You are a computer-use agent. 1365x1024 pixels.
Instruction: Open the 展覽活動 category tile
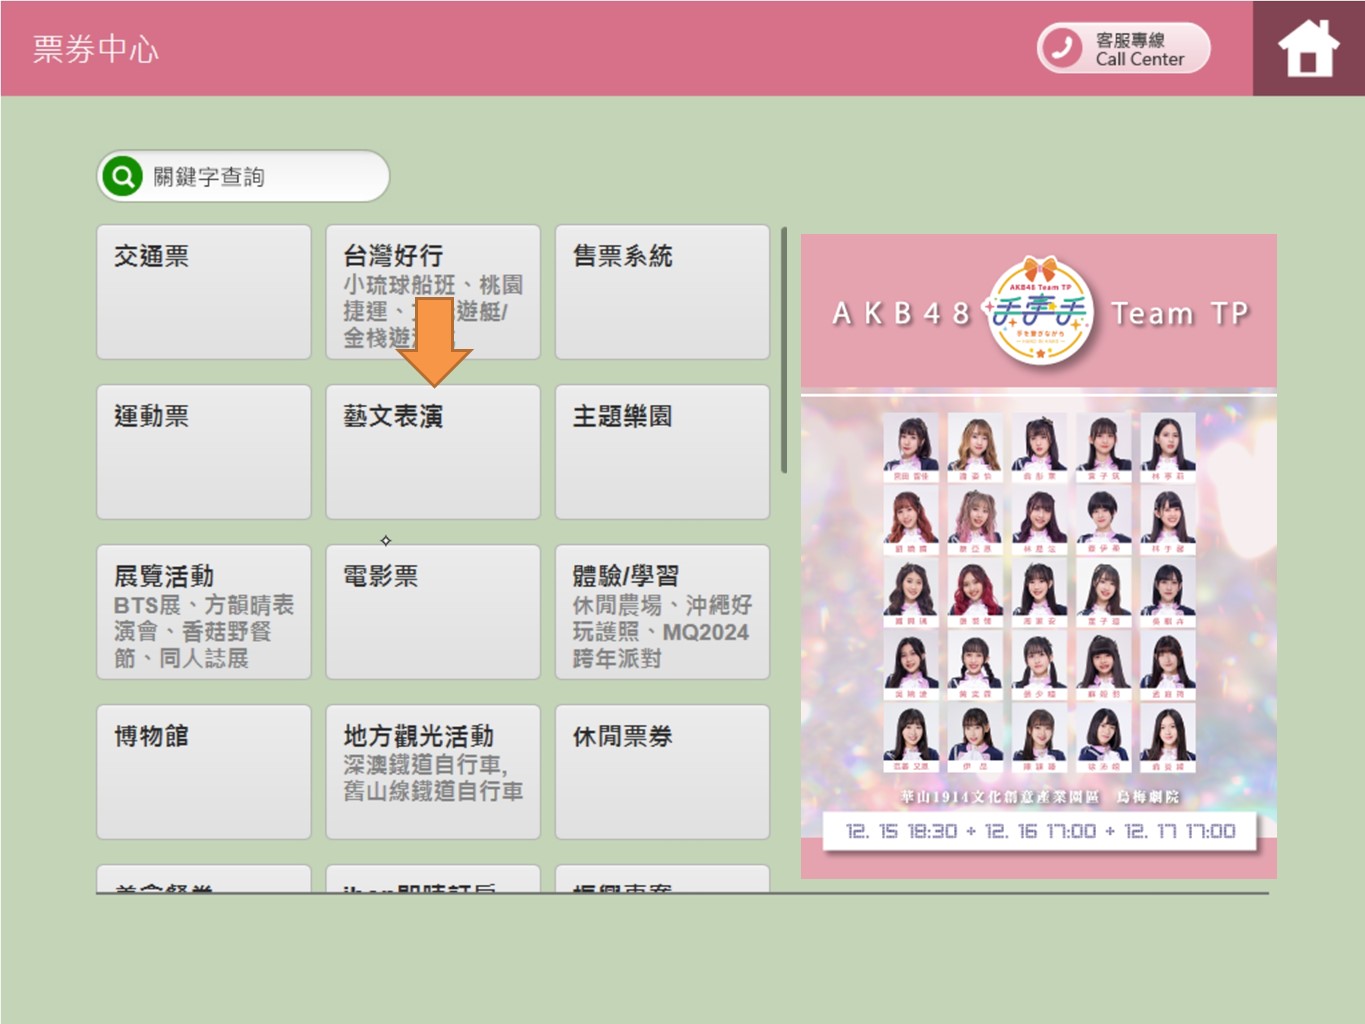[203, 612]
